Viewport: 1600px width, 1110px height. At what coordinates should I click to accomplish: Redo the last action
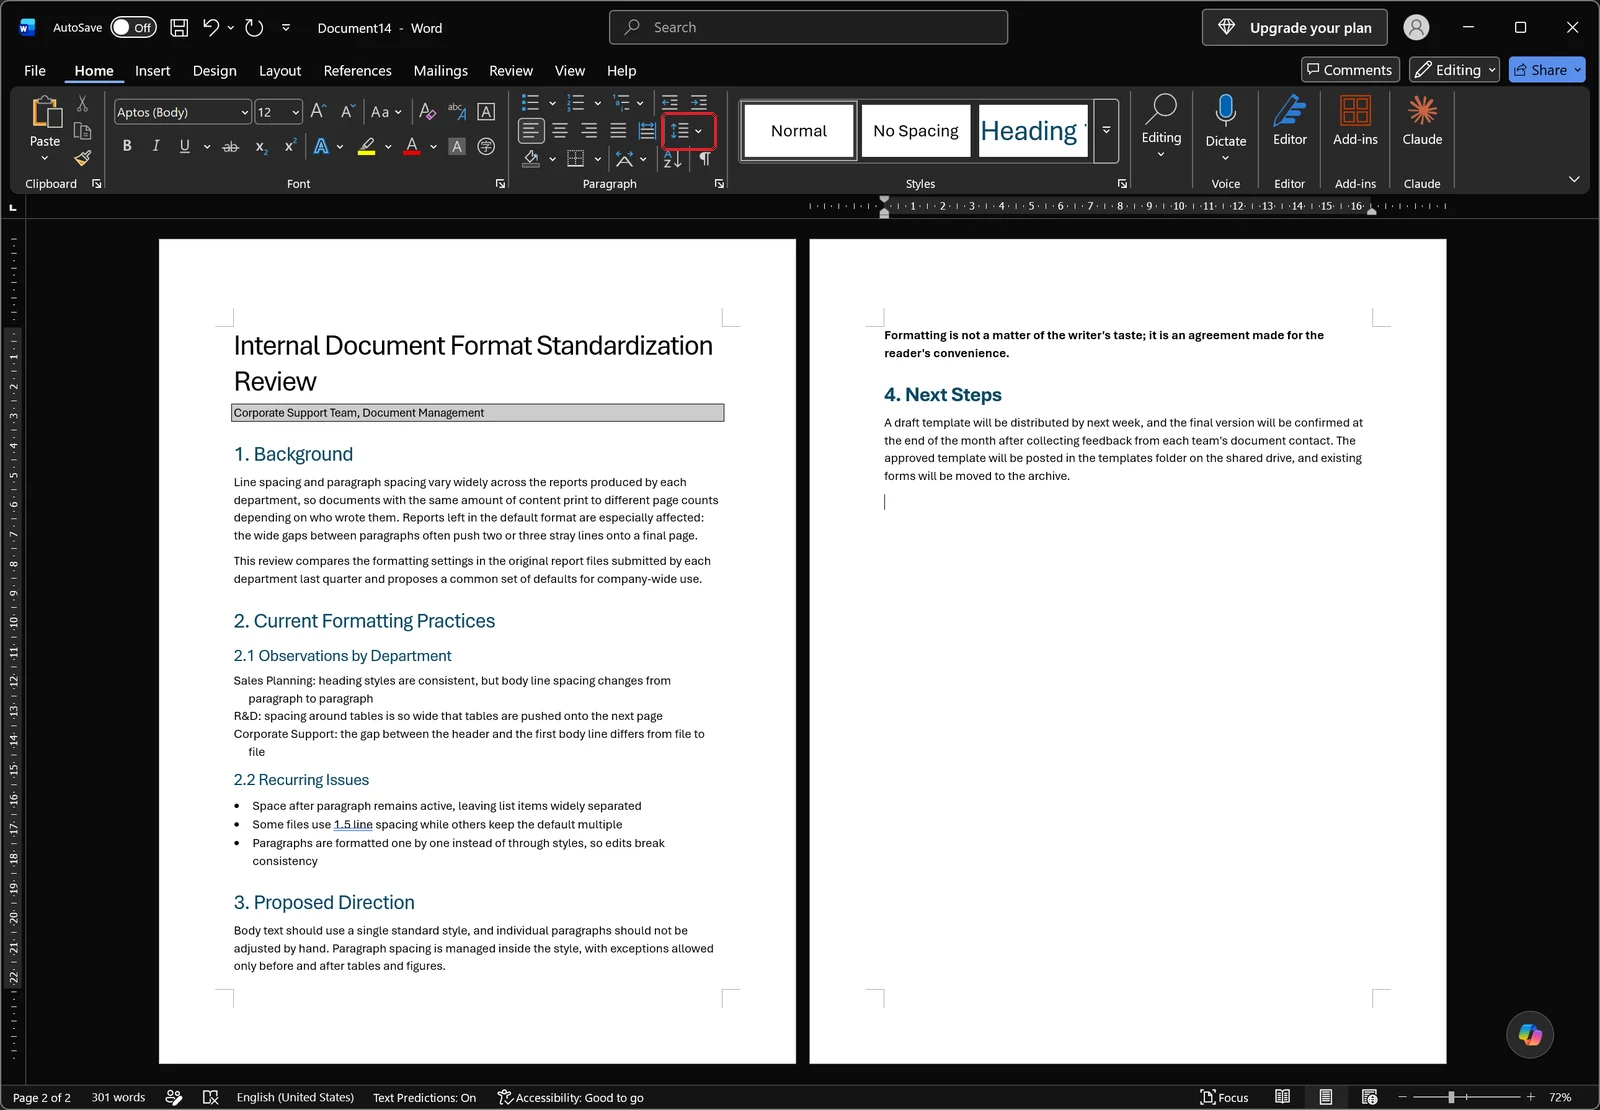(x=254, y=28)
